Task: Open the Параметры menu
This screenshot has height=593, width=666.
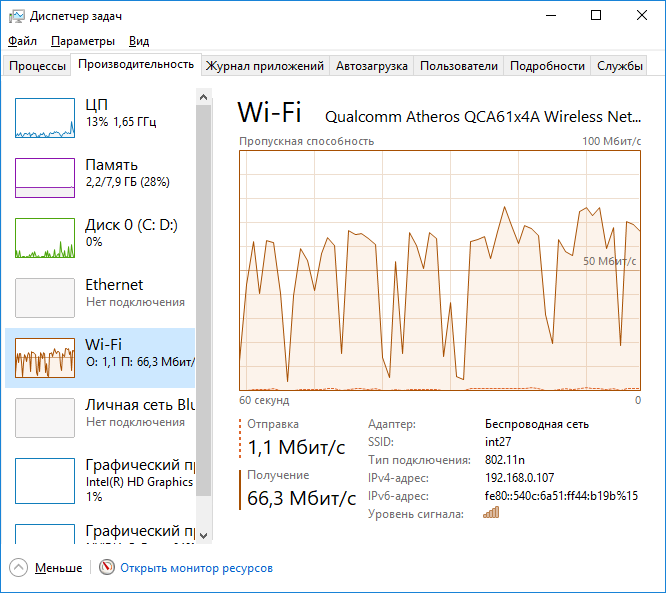Action: coord(83,41)
